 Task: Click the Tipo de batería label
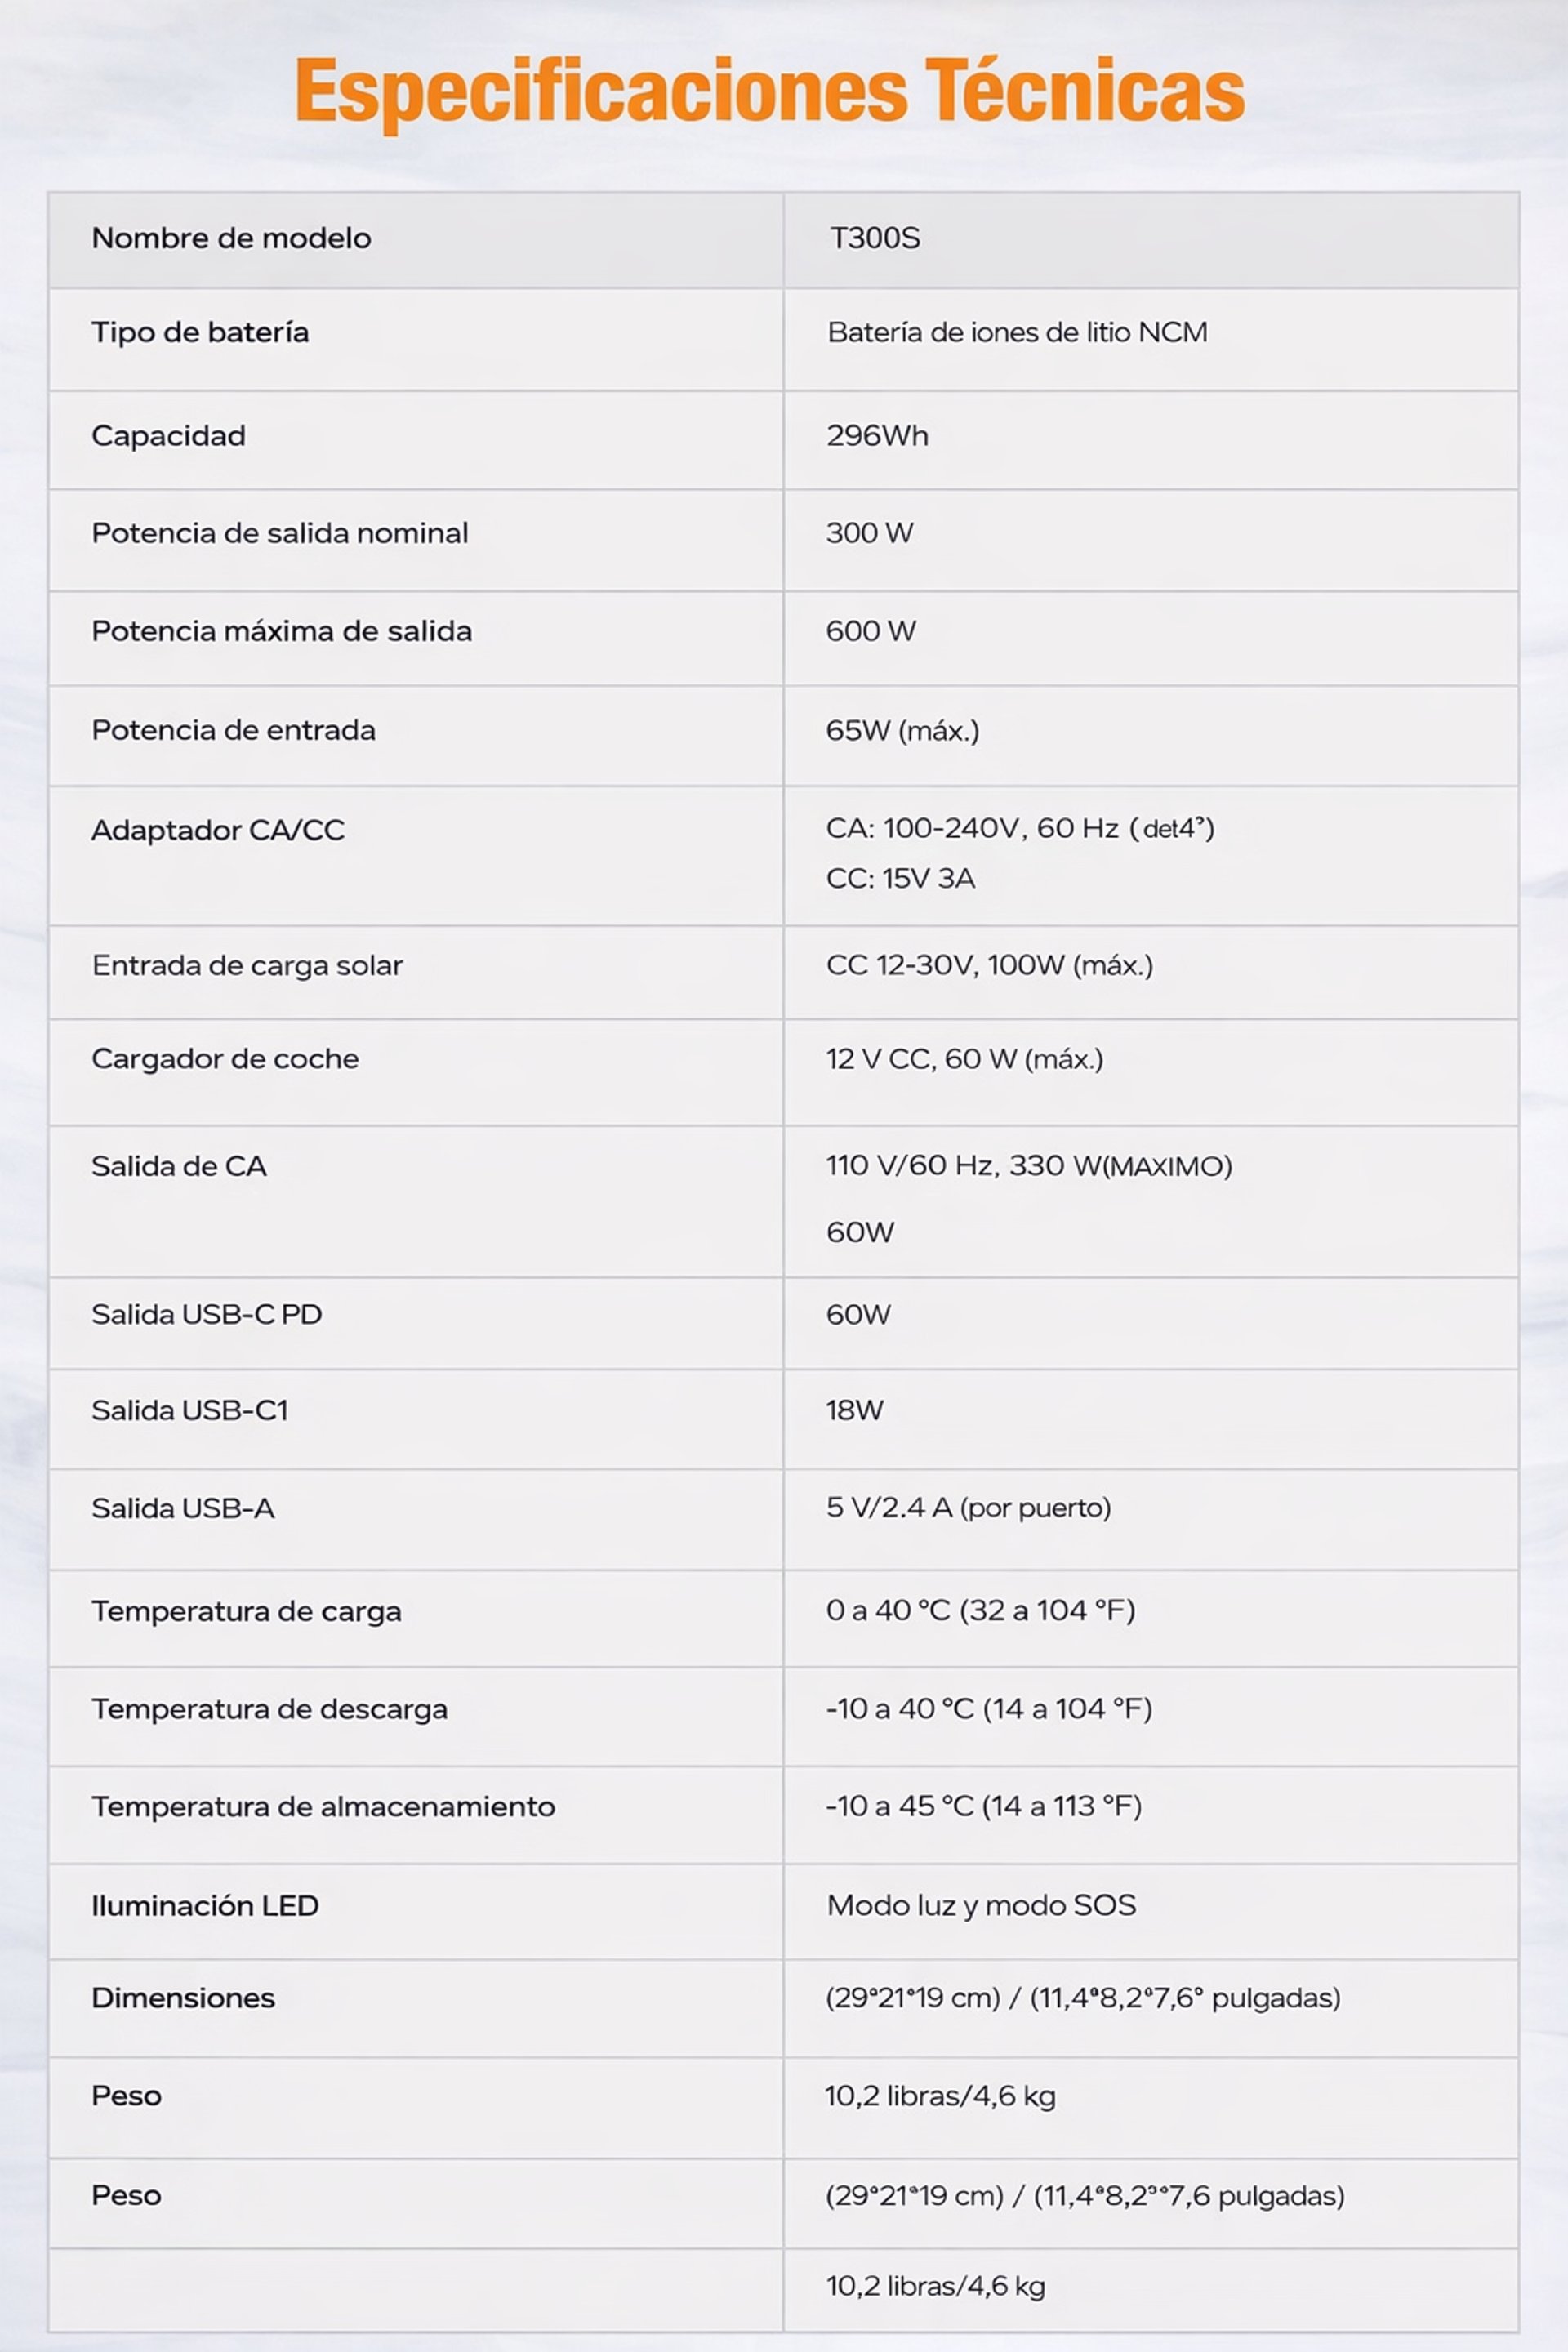point(200,332)
